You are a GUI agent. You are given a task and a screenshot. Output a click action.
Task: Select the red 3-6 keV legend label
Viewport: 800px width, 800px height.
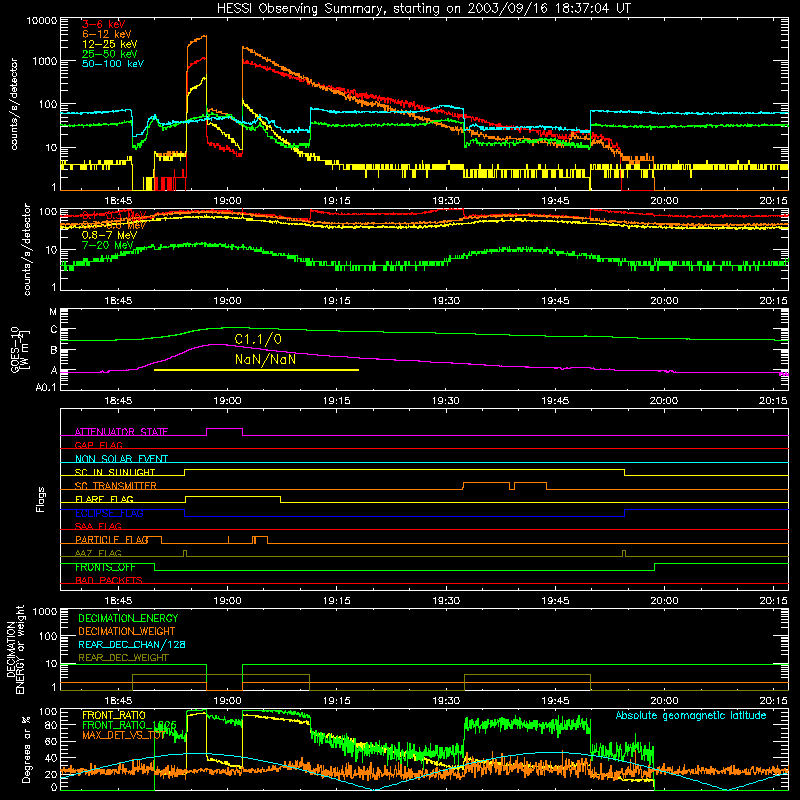(x=103, y=24)
